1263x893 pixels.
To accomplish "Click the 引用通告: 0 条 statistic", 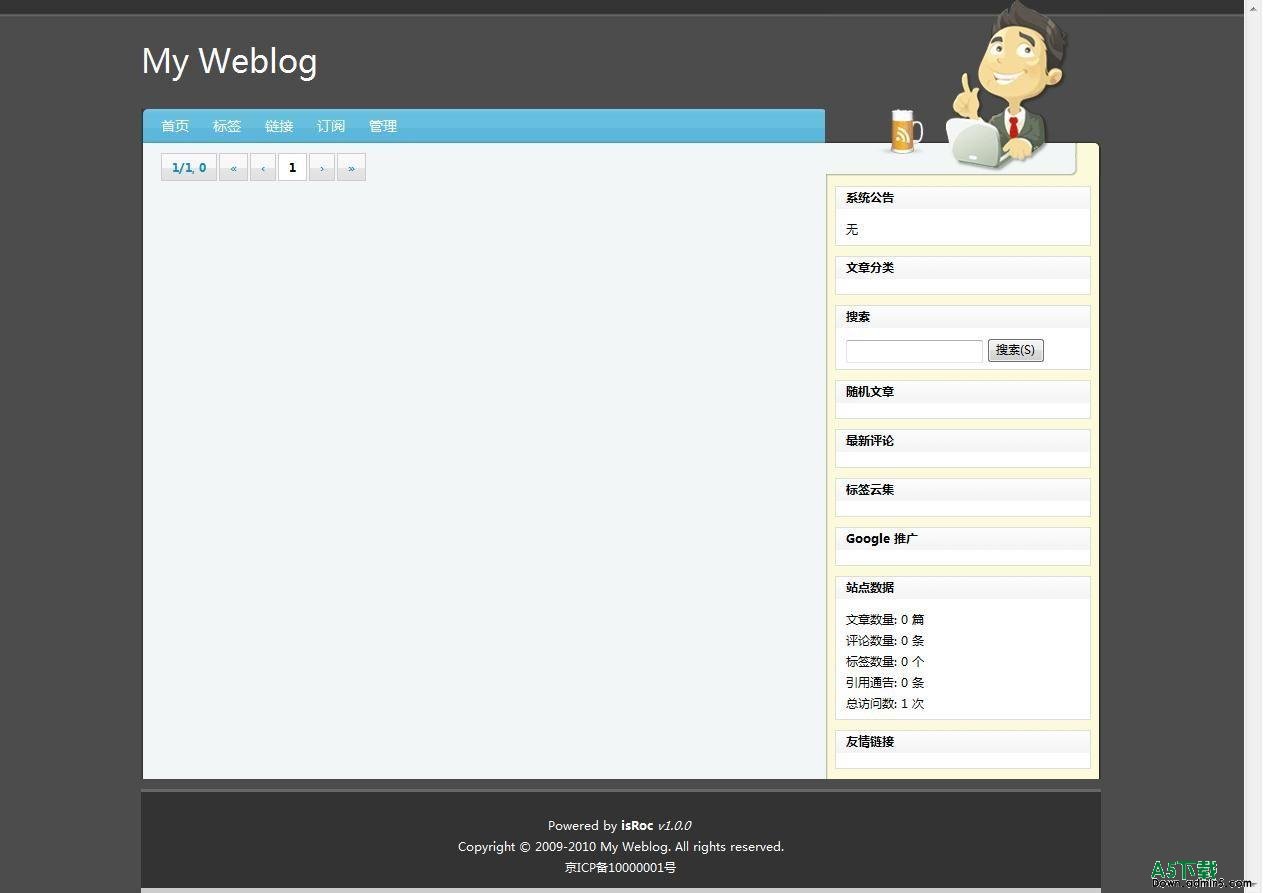I will 885,683.
